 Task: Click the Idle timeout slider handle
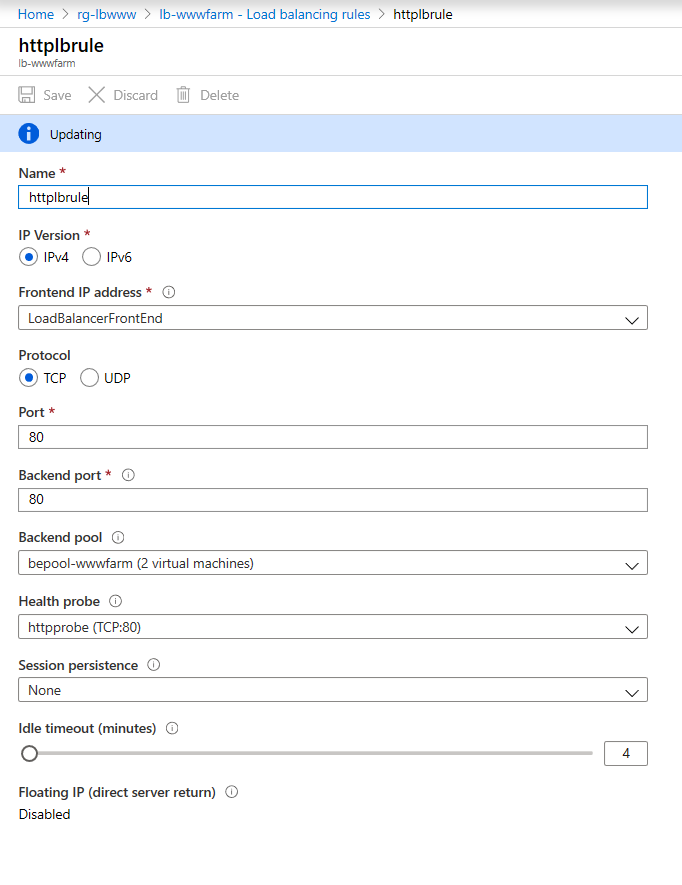pos(30,753)
